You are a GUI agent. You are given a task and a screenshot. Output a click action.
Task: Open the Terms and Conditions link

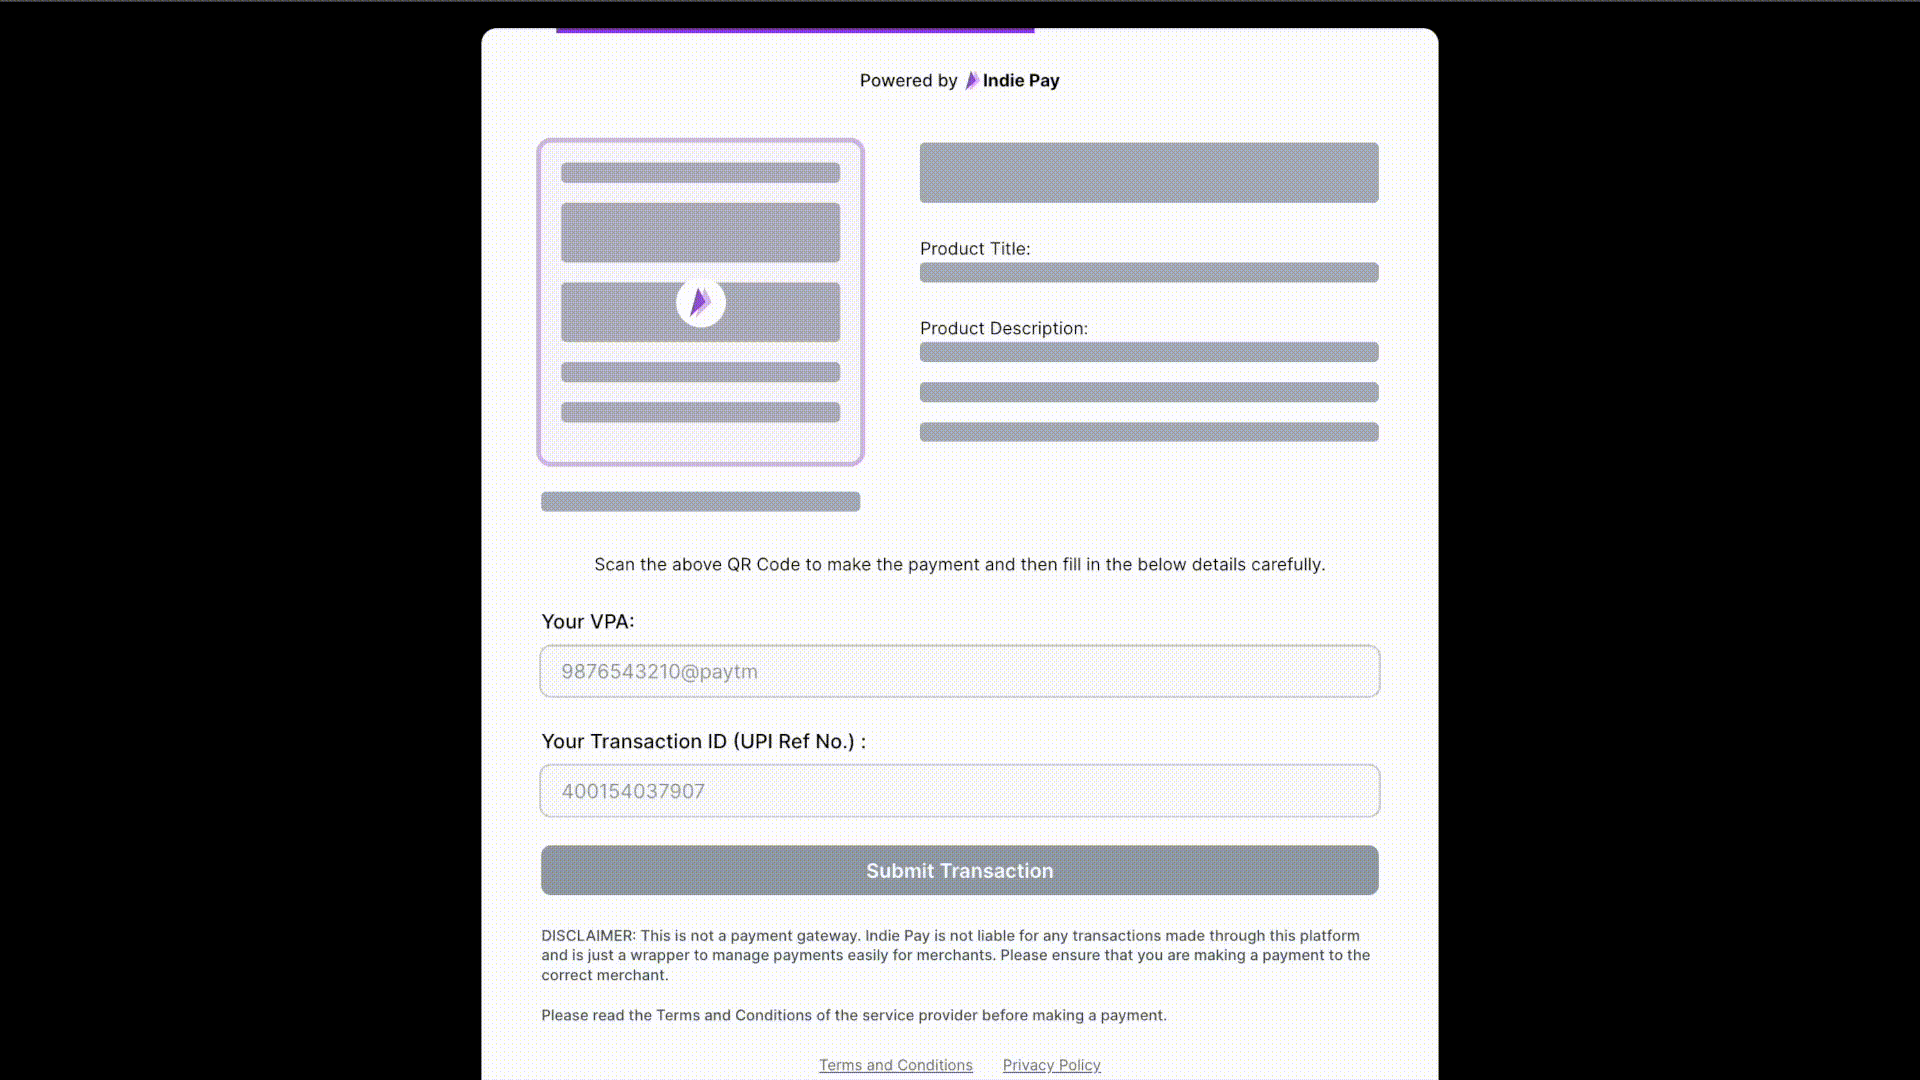895,1064
